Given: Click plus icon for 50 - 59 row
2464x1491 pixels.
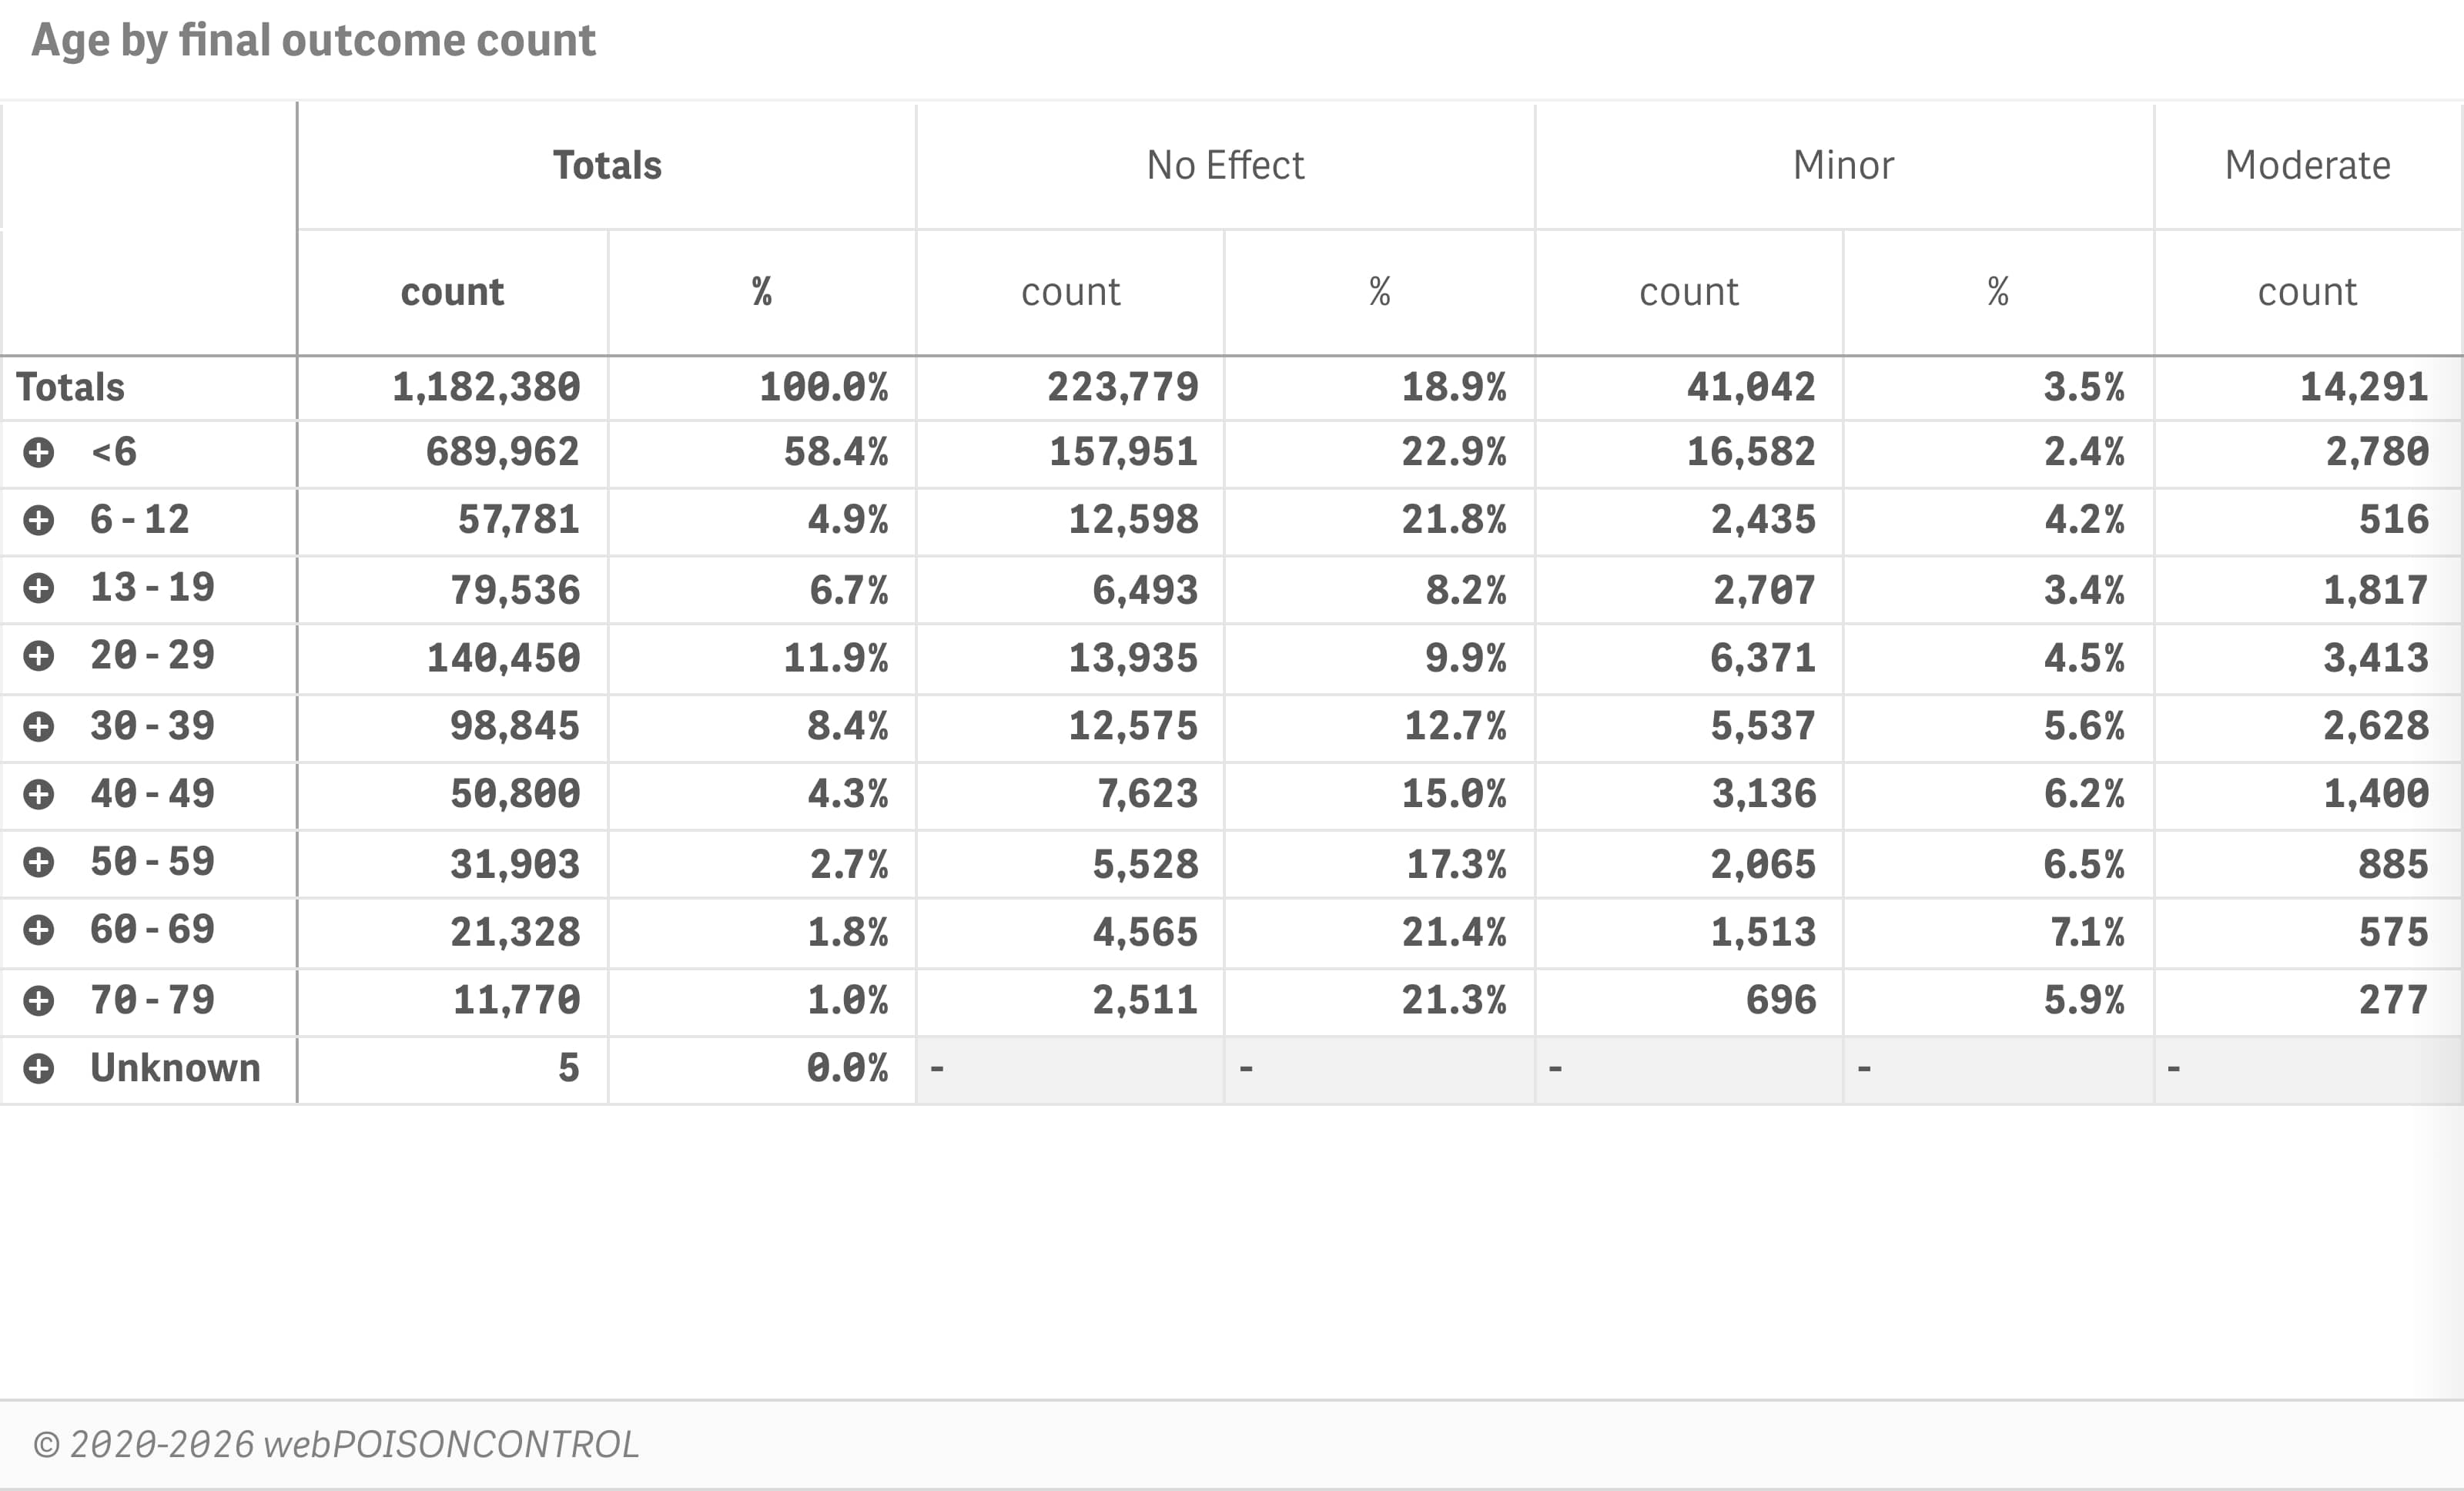Looking at the screenshot, I should 39,862.
